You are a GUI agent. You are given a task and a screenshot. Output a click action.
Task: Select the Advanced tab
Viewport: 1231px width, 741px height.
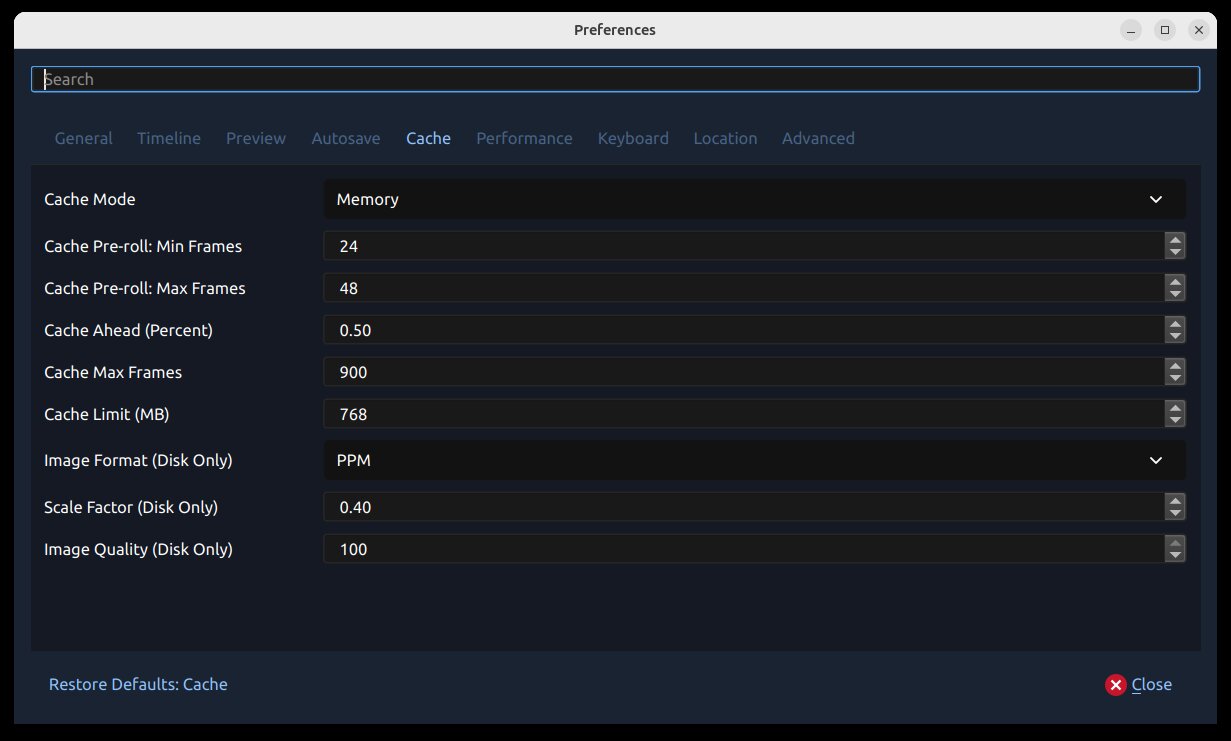818,138
